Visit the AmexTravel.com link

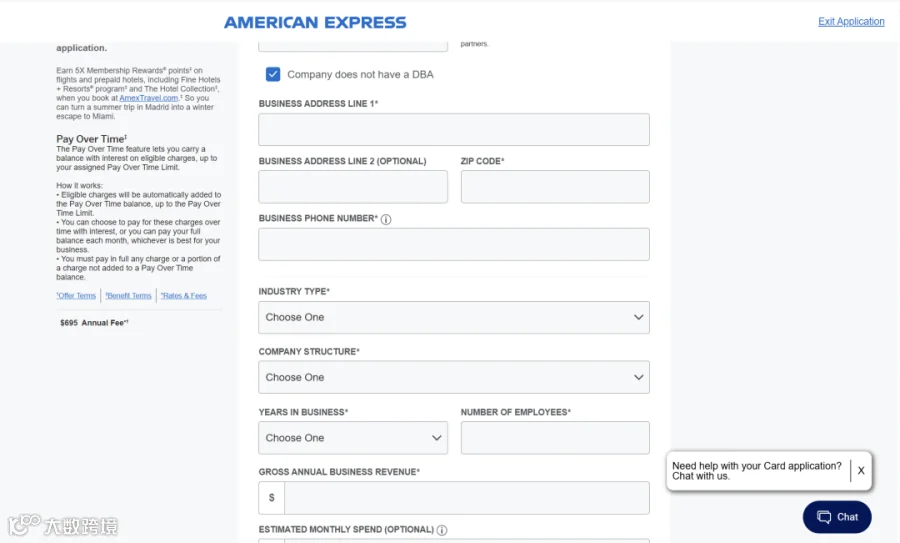[x=149, y=98]
